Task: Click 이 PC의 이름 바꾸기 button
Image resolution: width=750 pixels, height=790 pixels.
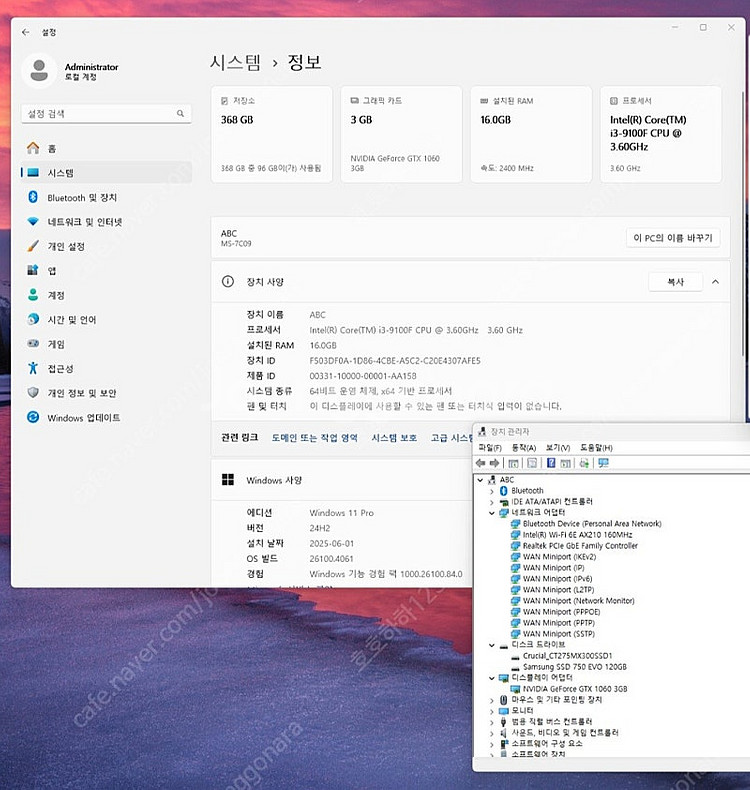Action: [x=673, y=238]
